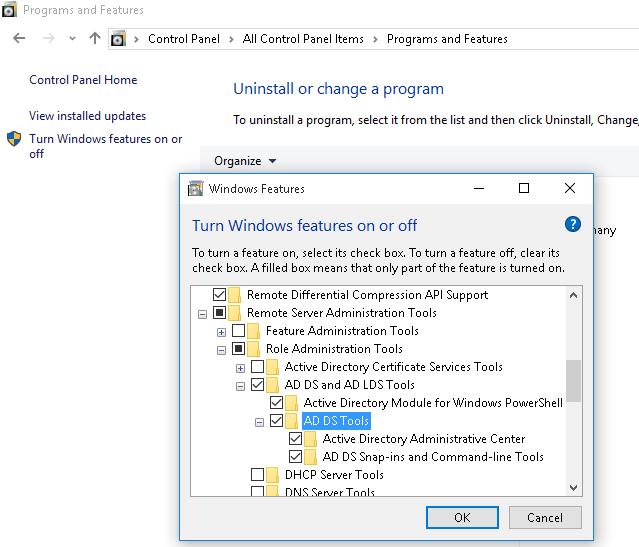Click folder icon of Active Directory Administrative Center
The image size is (639, 547).
coord(310,439)
